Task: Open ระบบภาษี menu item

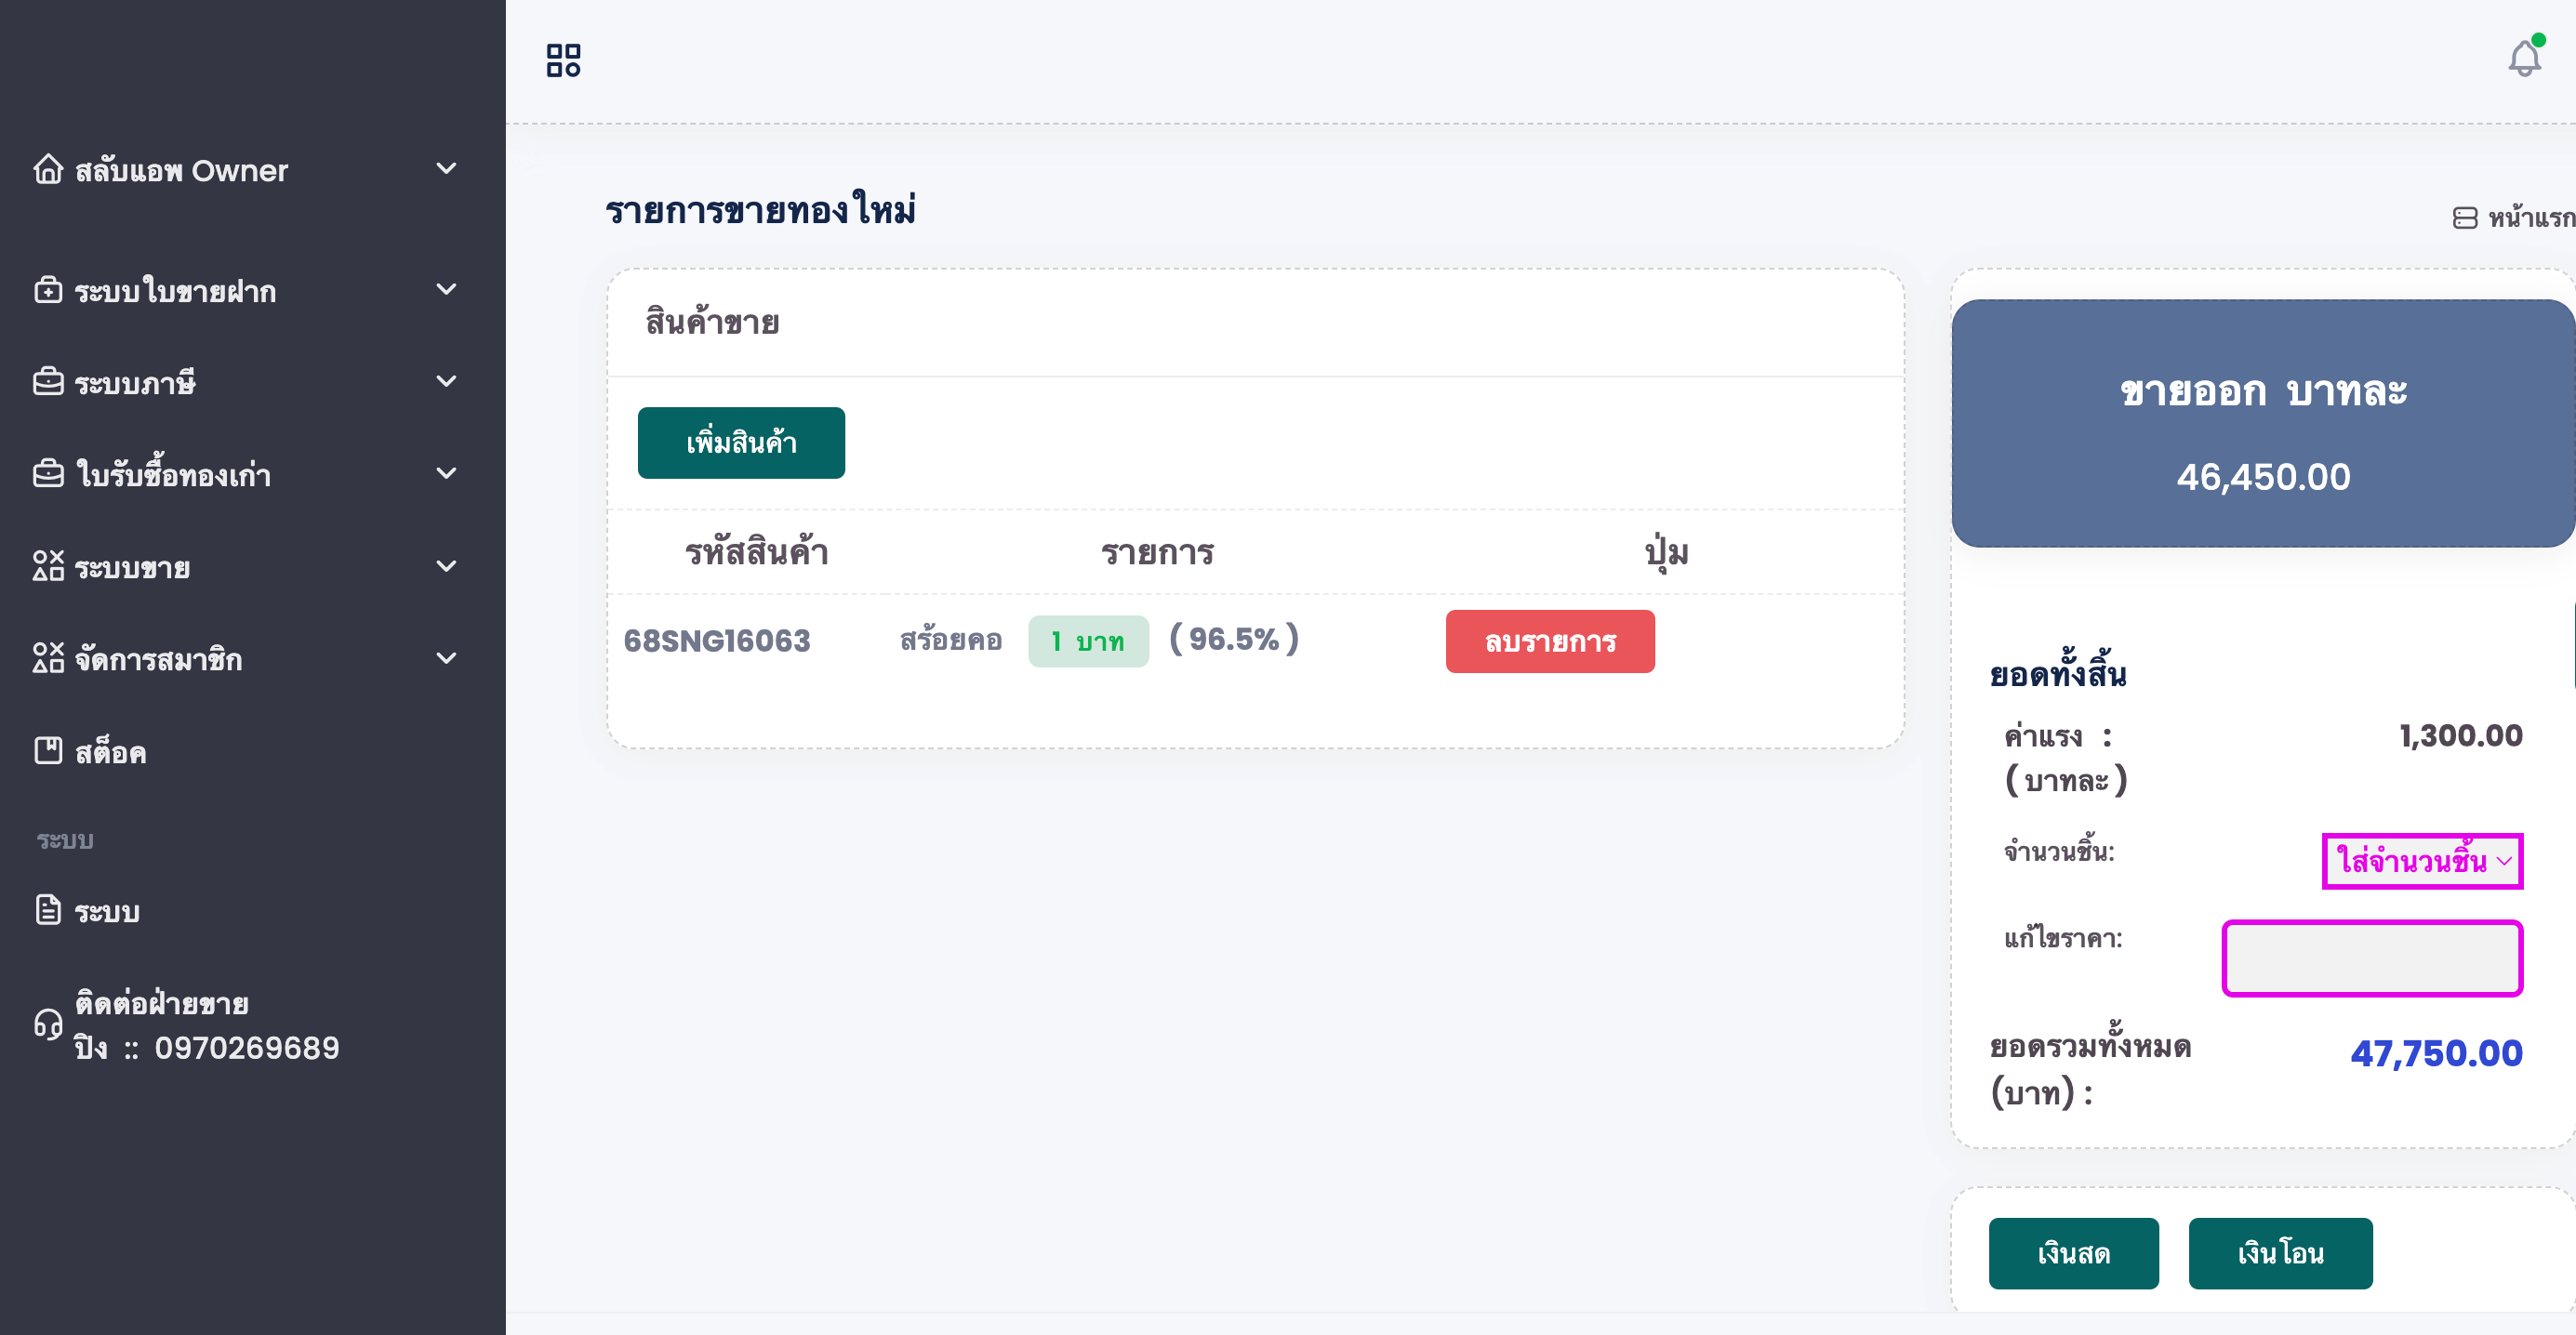Action: (x=135, y=382)
